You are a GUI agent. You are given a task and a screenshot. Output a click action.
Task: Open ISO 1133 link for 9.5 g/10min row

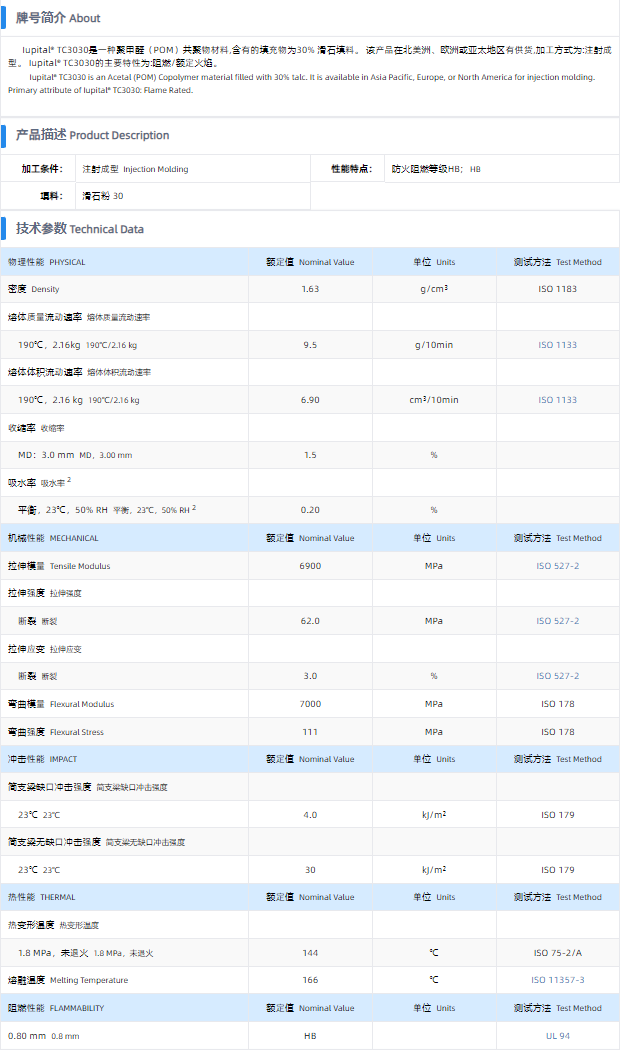557,345
